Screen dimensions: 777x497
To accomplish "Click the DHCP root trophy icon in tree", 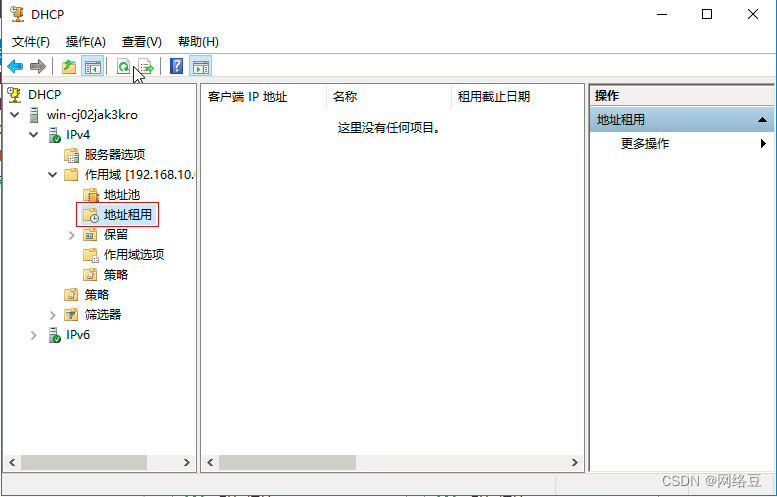I will point(15,94).
